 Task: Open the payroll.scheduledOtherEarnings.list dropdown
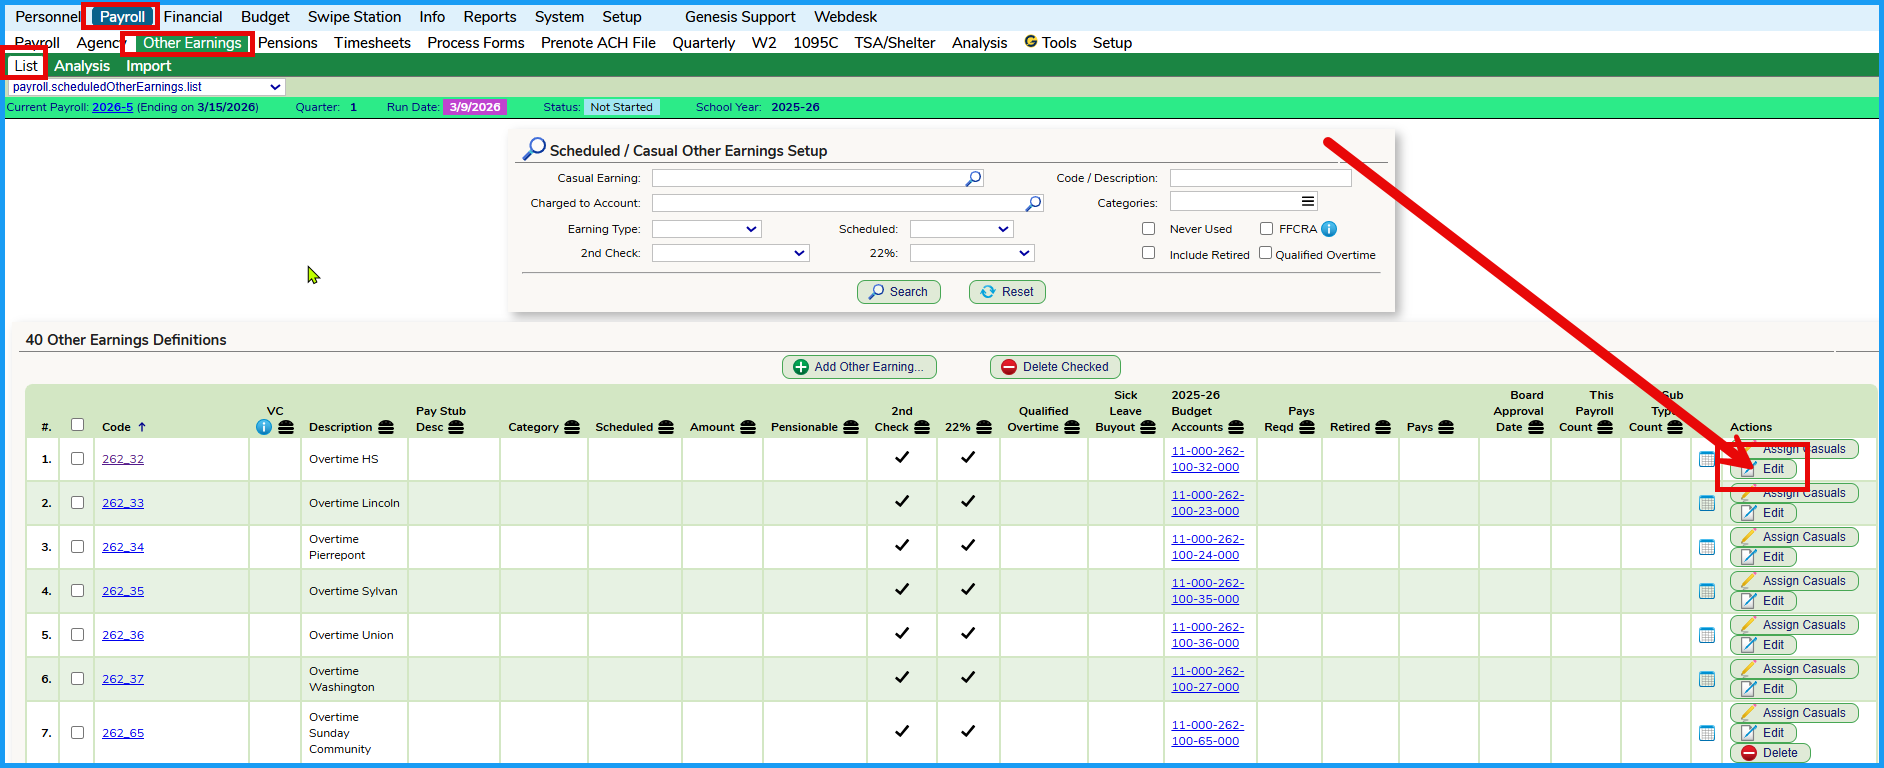[x=146, y=87]
